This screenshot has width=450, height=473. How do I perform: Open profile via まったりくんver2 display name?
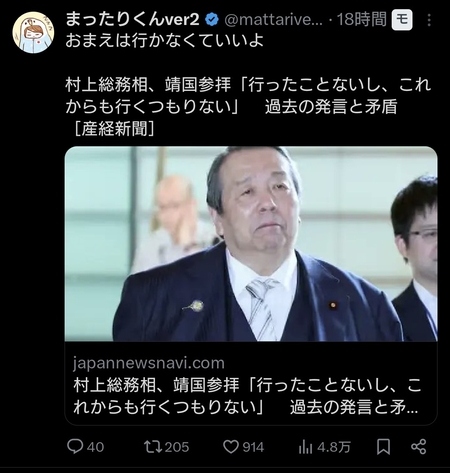pos(132,19)
